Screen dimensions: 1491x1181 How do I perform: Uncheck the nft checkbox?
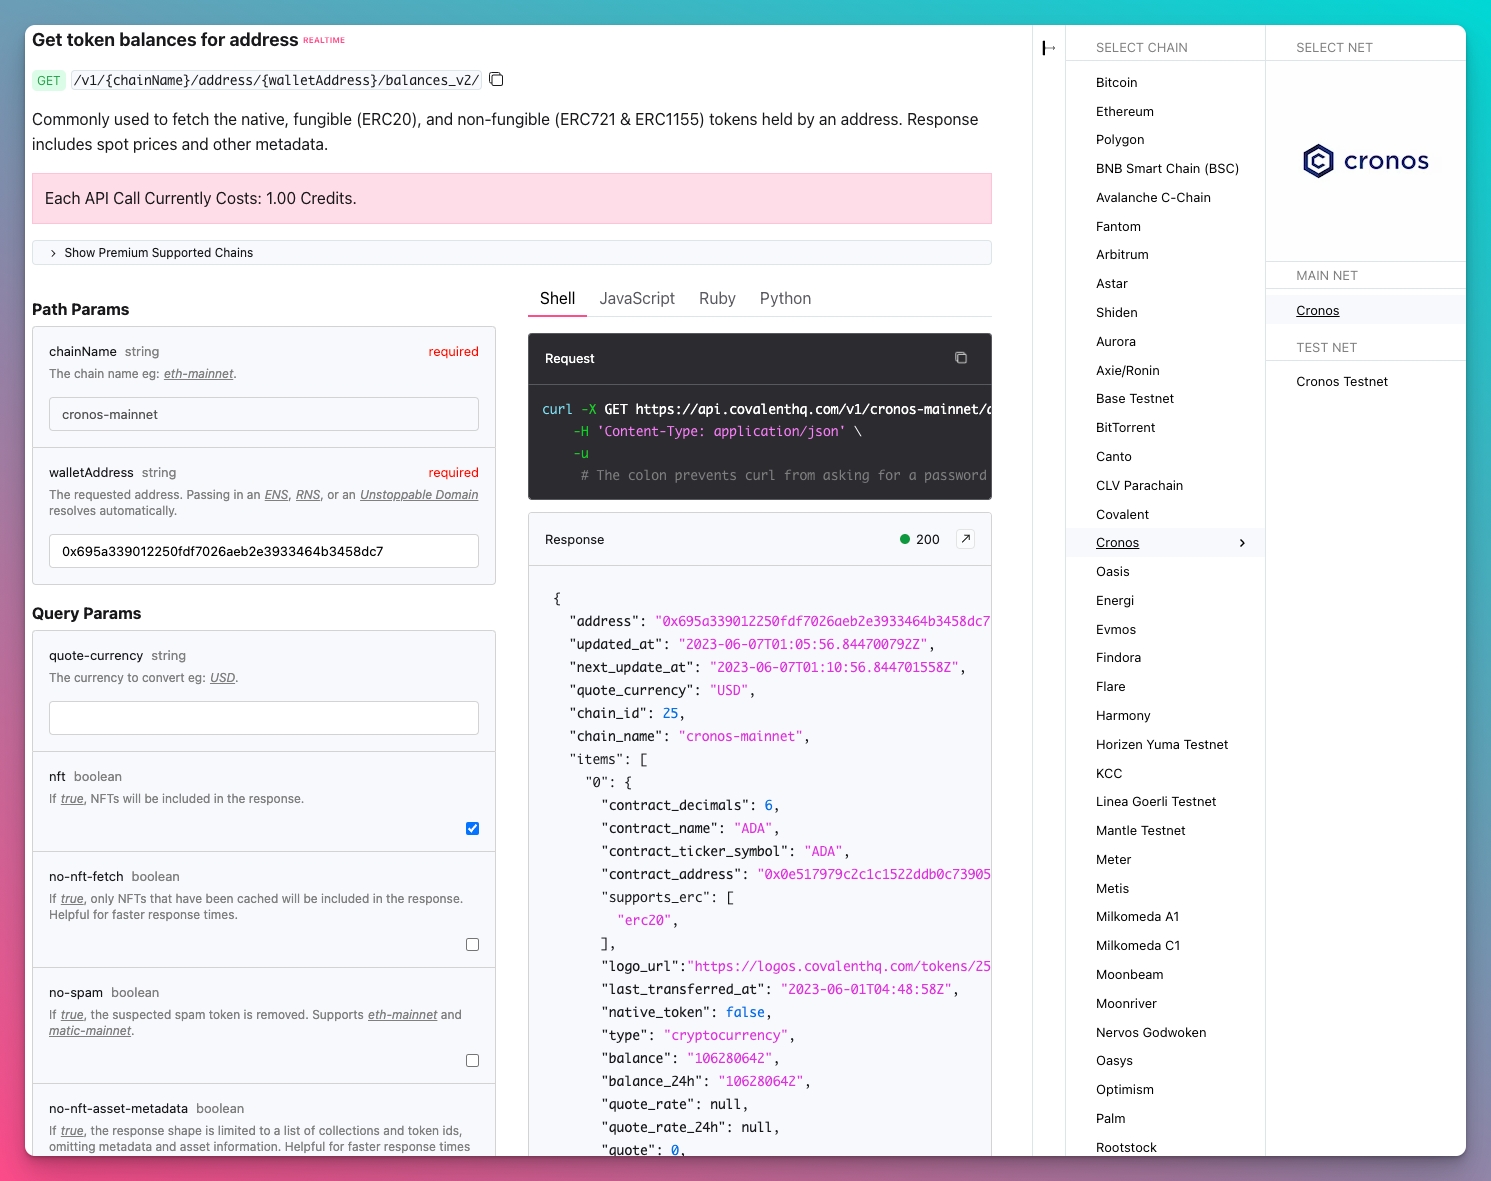click(x=472, y=828)
